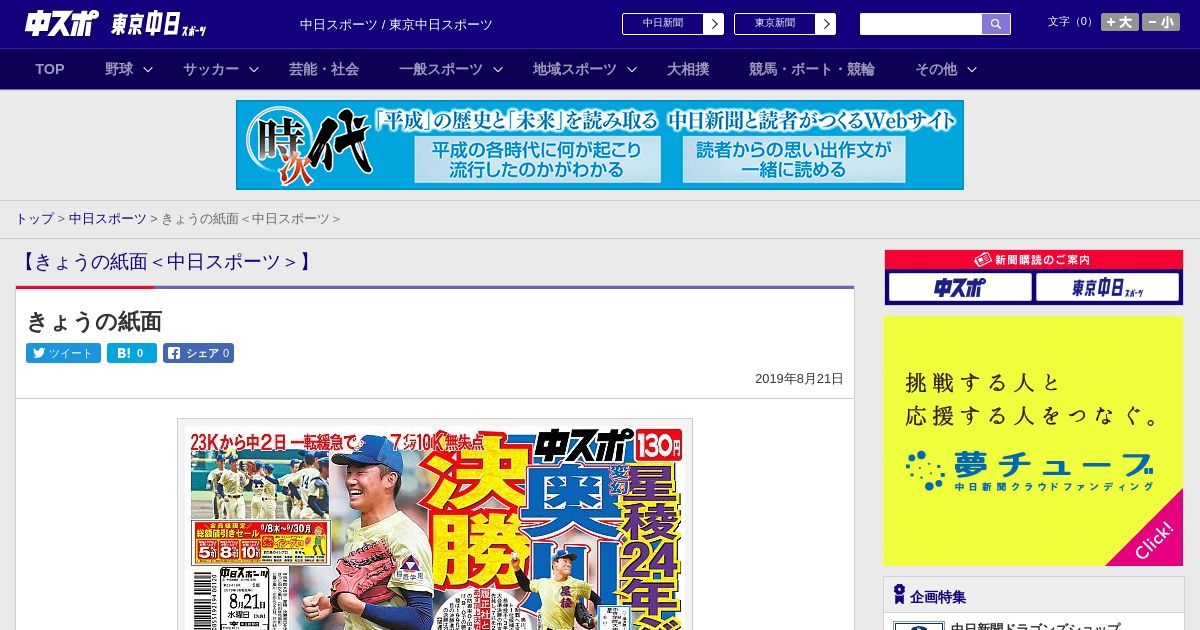Open the 中日新聞 link button
Viewport: 1200px width, 630px height.
[663, 24]
